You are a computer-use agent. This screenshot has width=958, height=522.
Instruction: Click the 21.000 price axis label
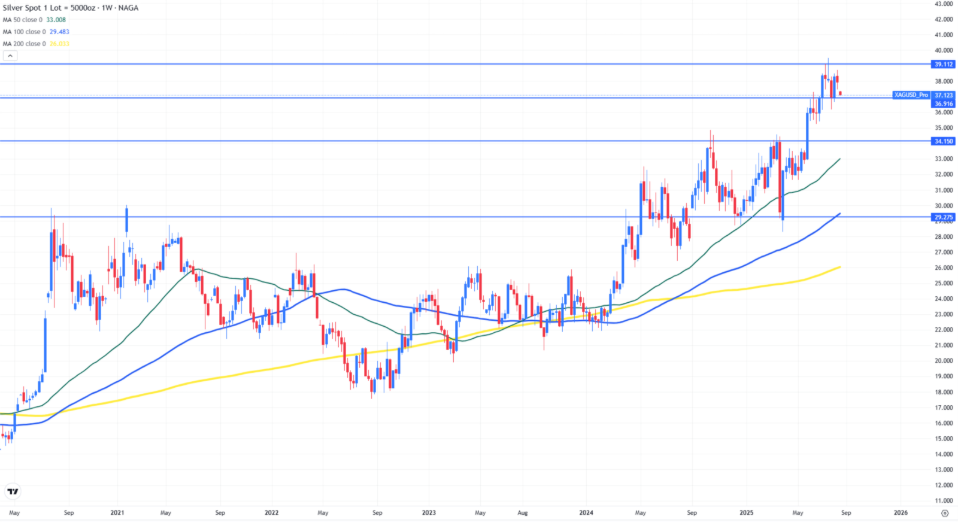point(943,345)
